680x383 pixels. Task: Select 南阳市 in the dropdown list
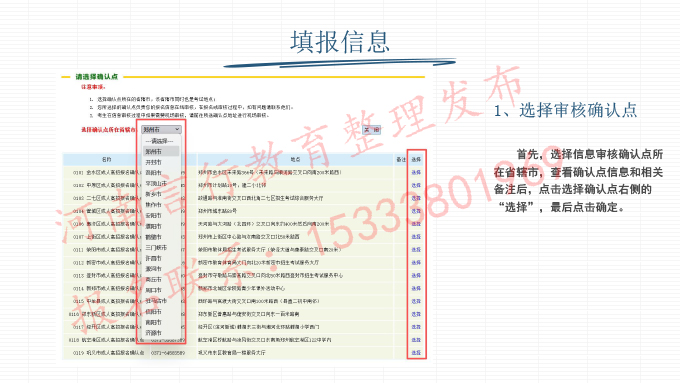[153, 322]
